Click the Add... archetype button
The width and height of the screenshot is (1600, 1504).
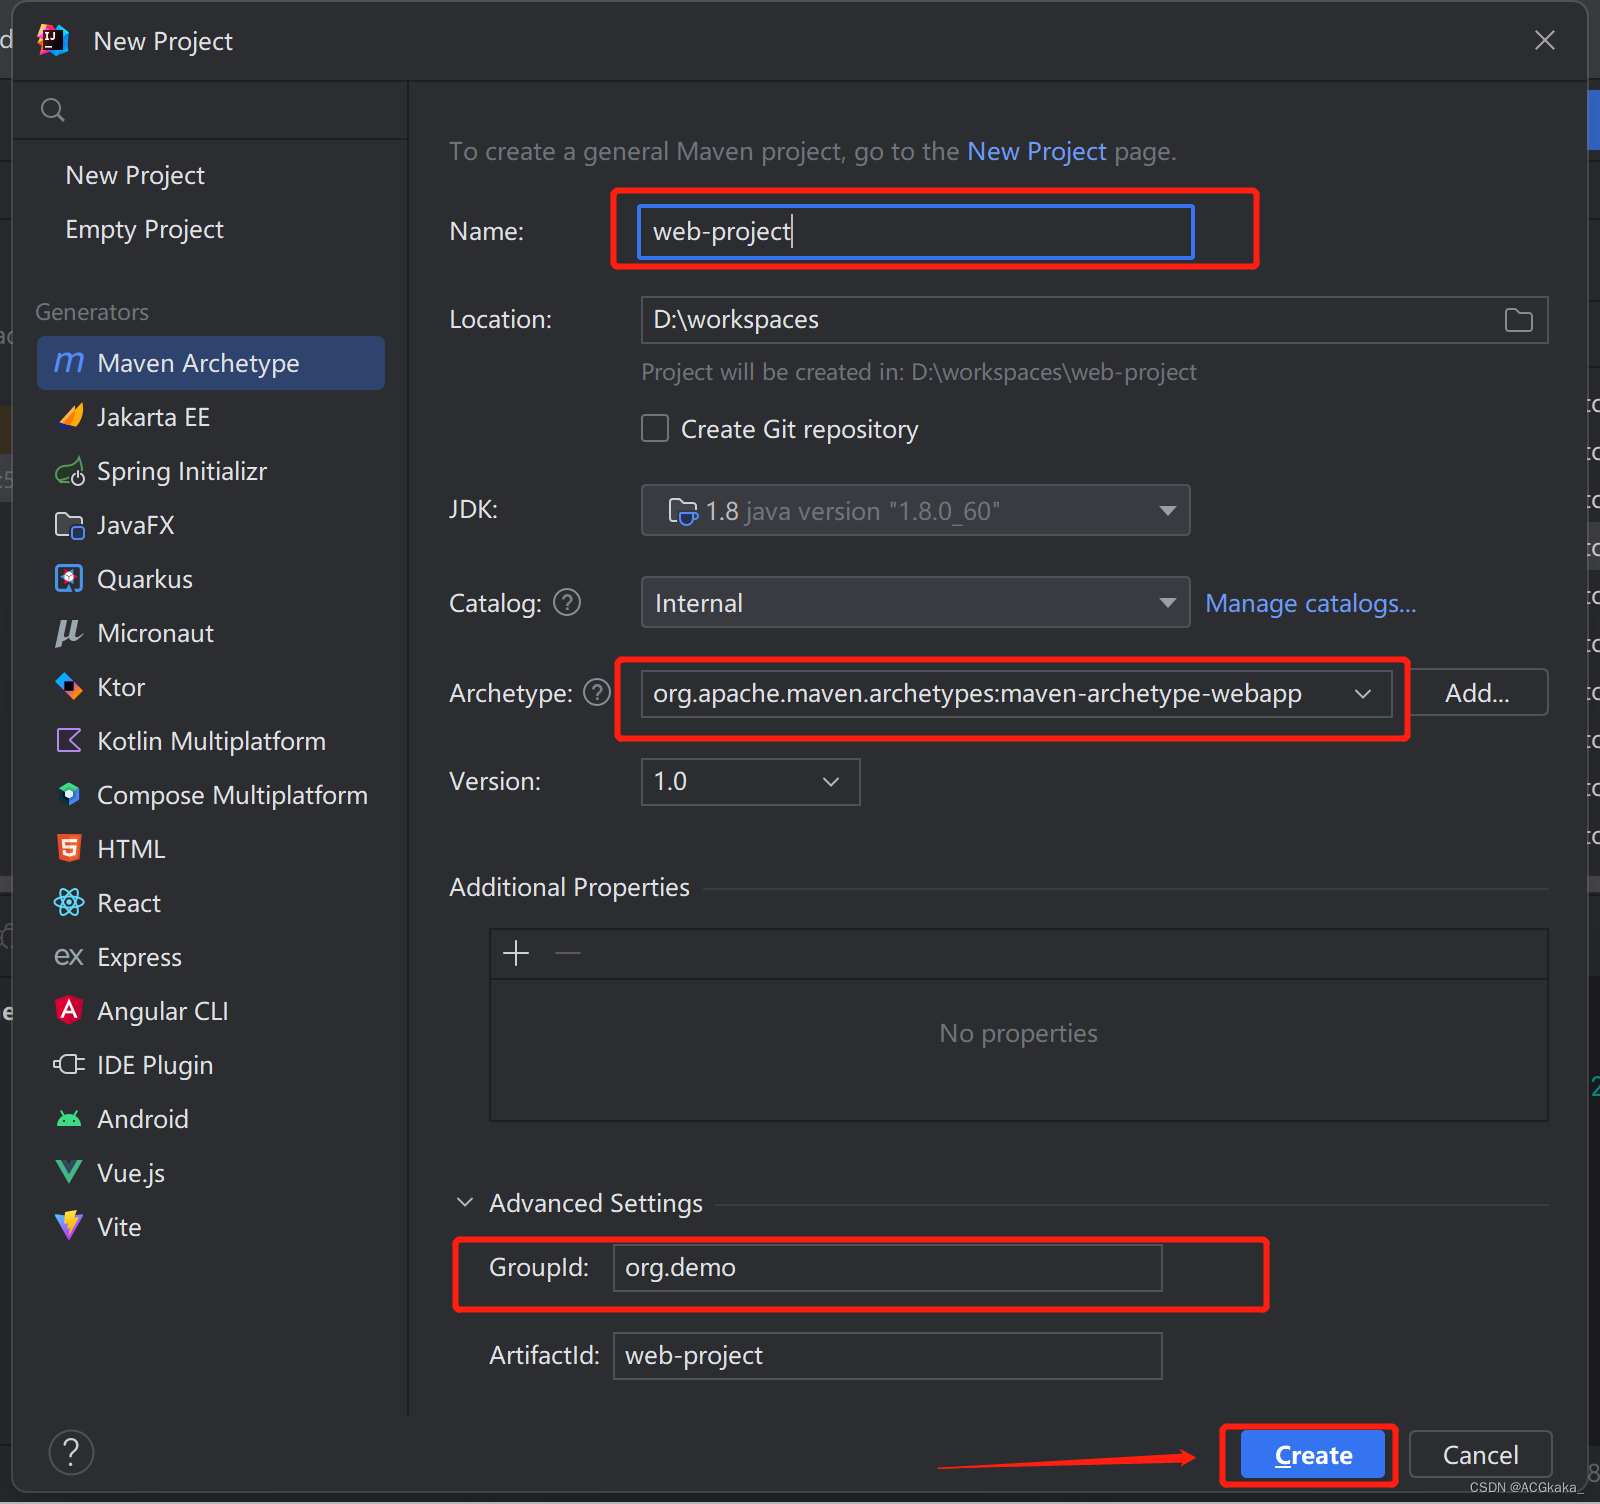point(1477,693)
